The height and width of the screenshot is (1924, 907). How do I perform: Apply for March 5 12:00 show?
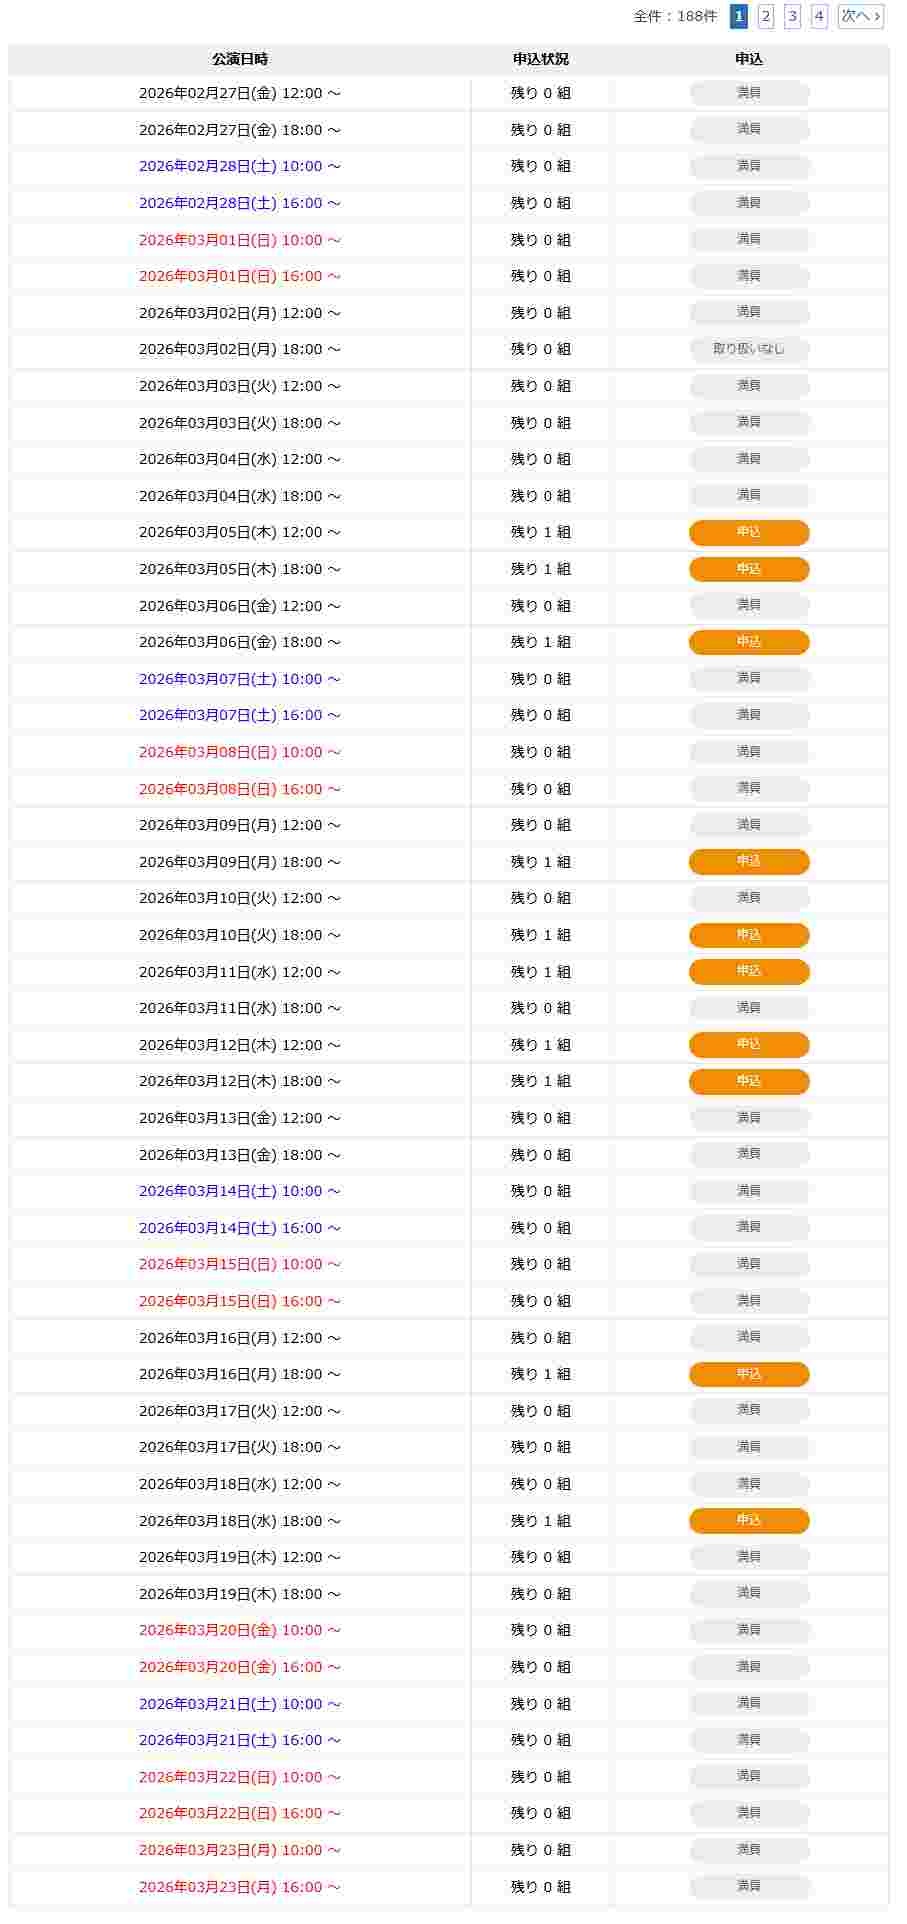tap(749, 532)
